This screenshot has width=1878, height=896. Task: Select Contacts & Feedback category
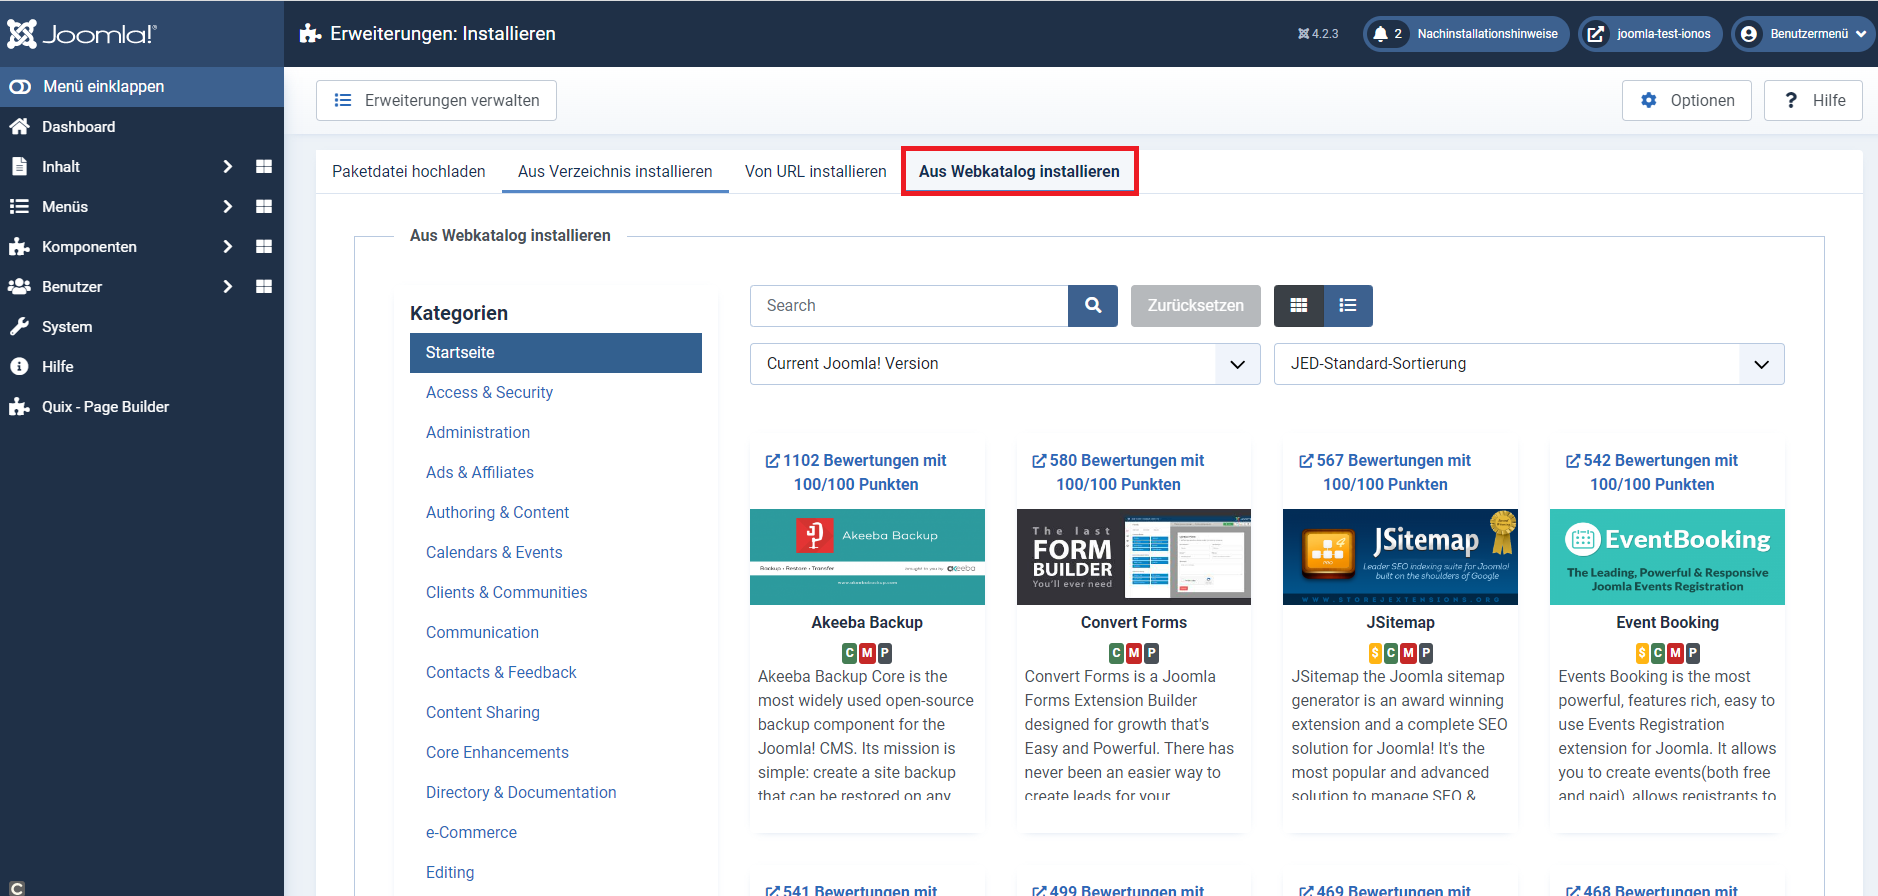pos(501,673)
